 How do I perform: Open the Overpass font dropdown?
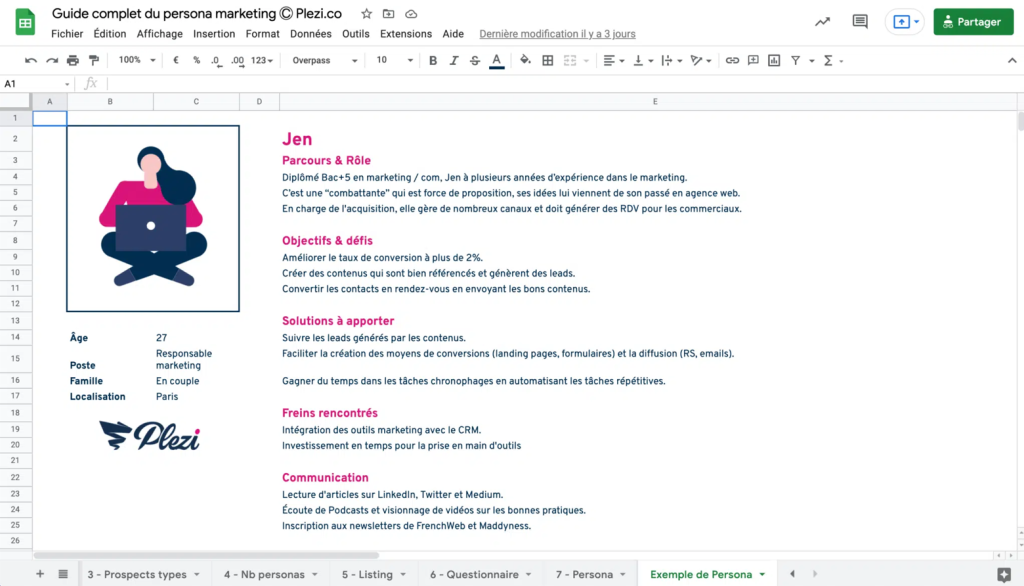coord(325,60)
